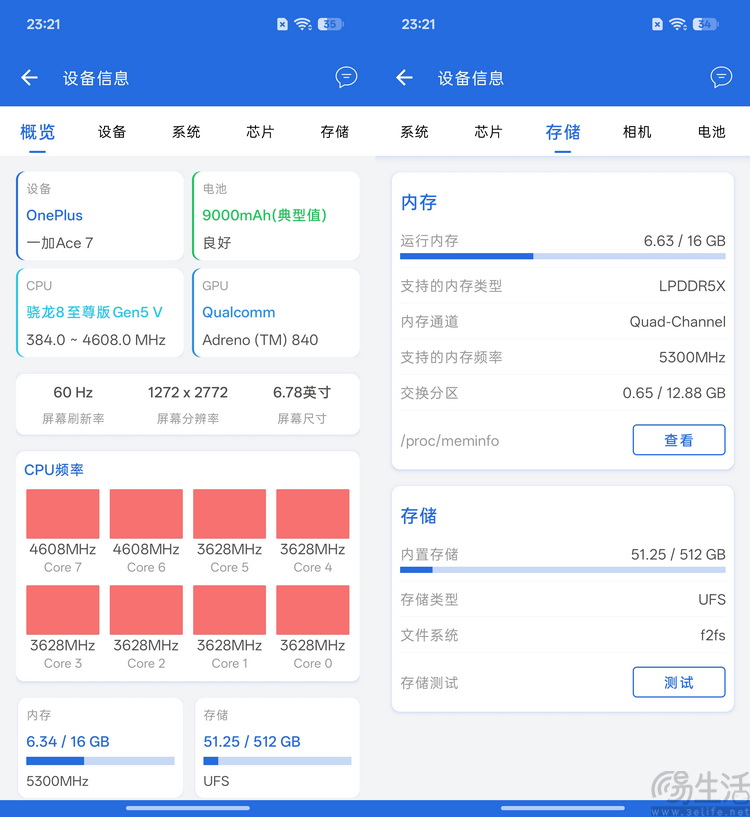The height and width of the screenshot is (817, 750).
Task: Switch to the 系统 tab on the left screen
Action: pos(186,132)
